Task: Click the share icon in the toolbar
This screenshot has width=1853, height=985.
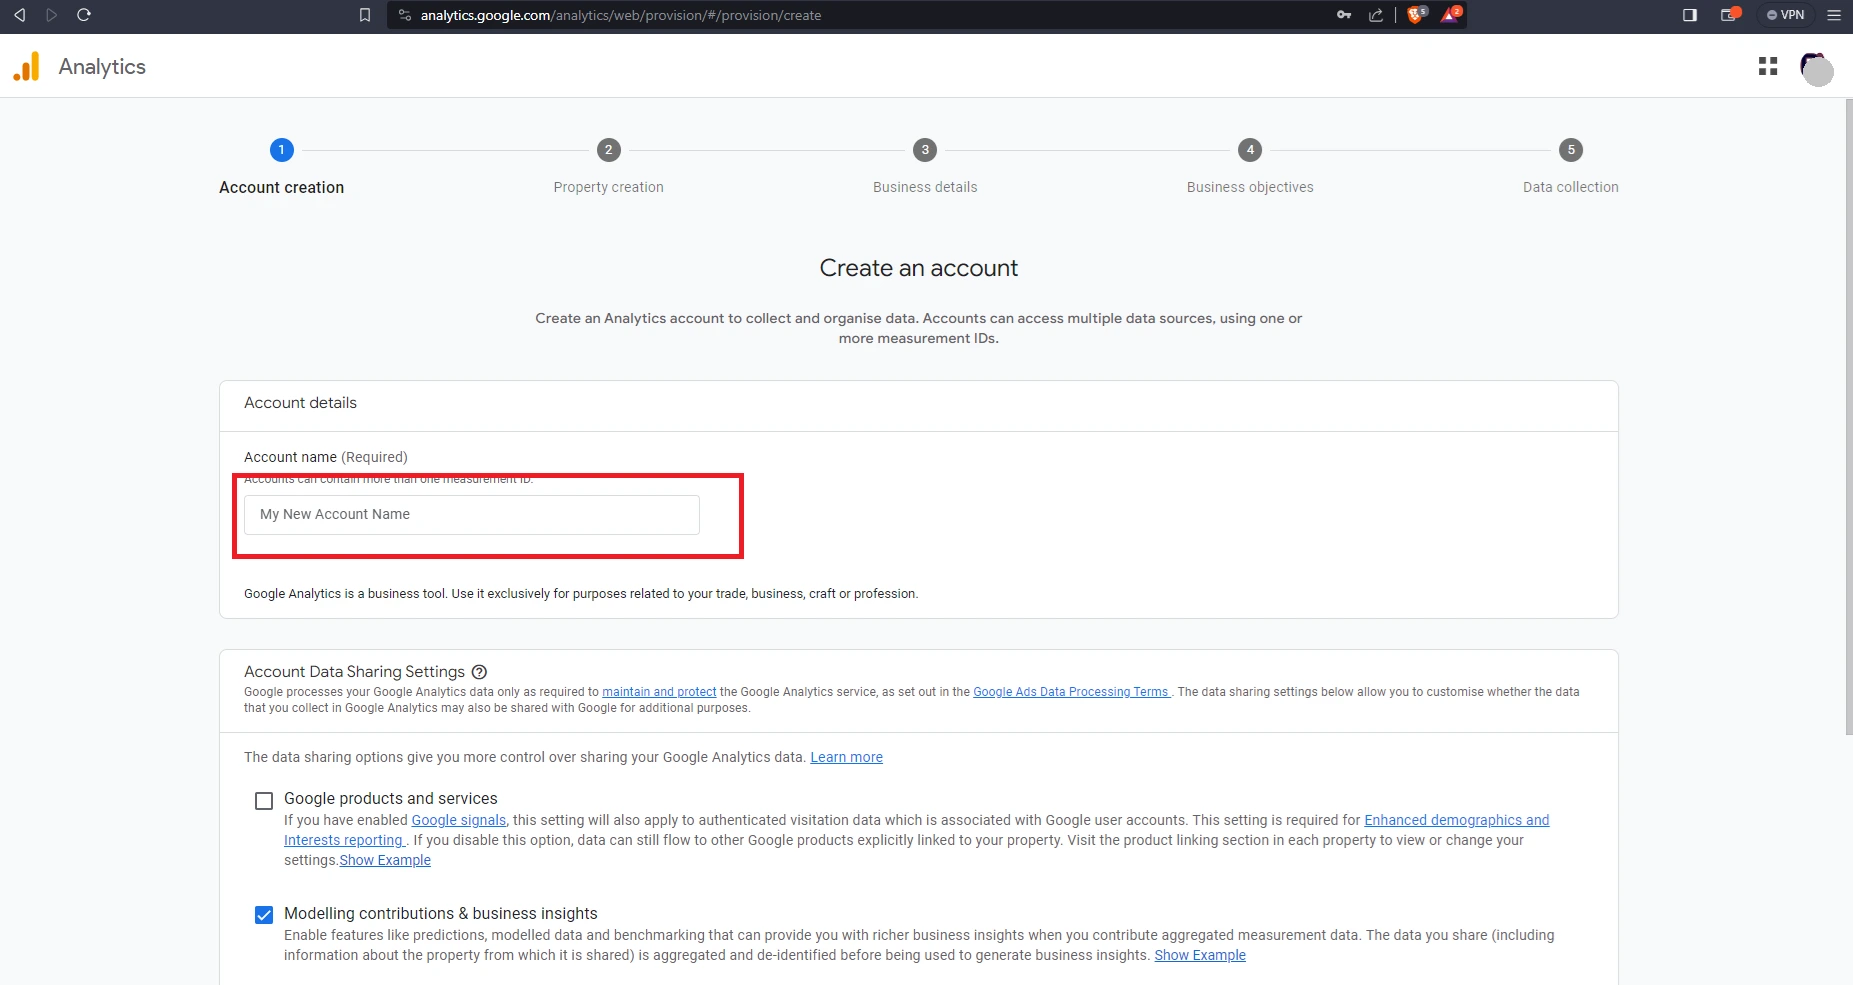Action: click(x=1376, y=15)
